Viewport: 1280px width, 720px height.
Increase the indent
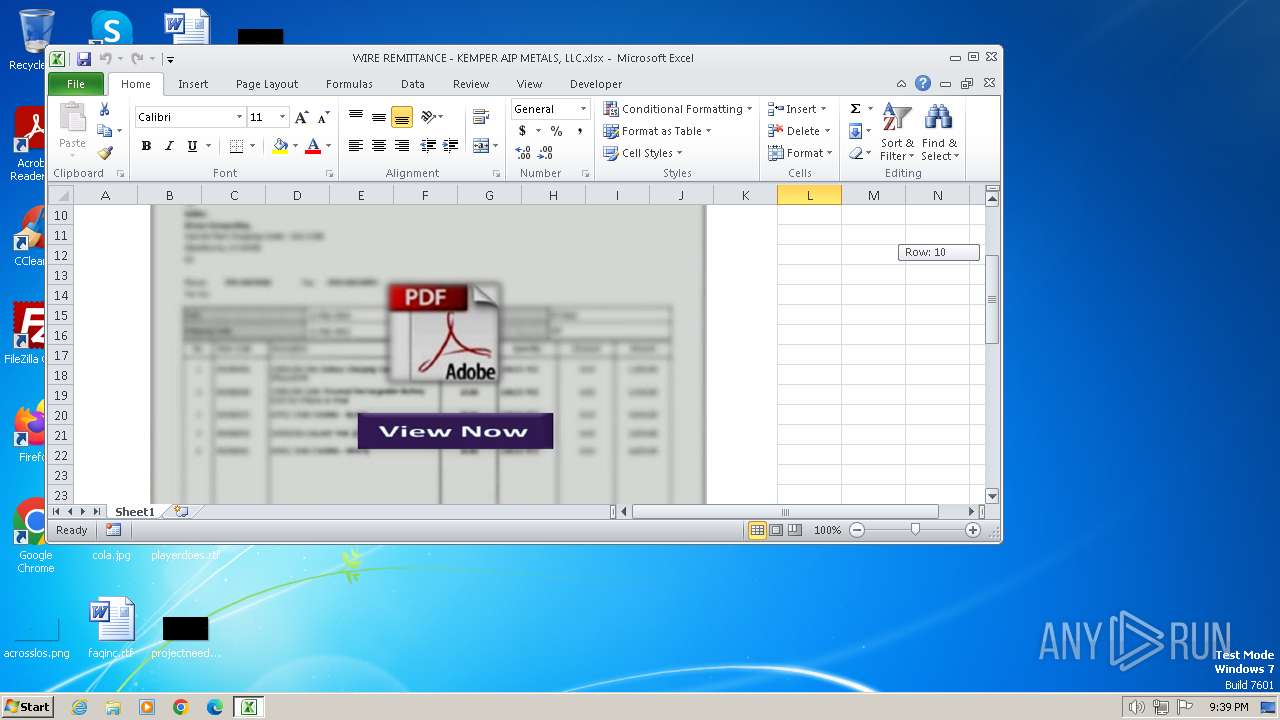tap(451, 146)
